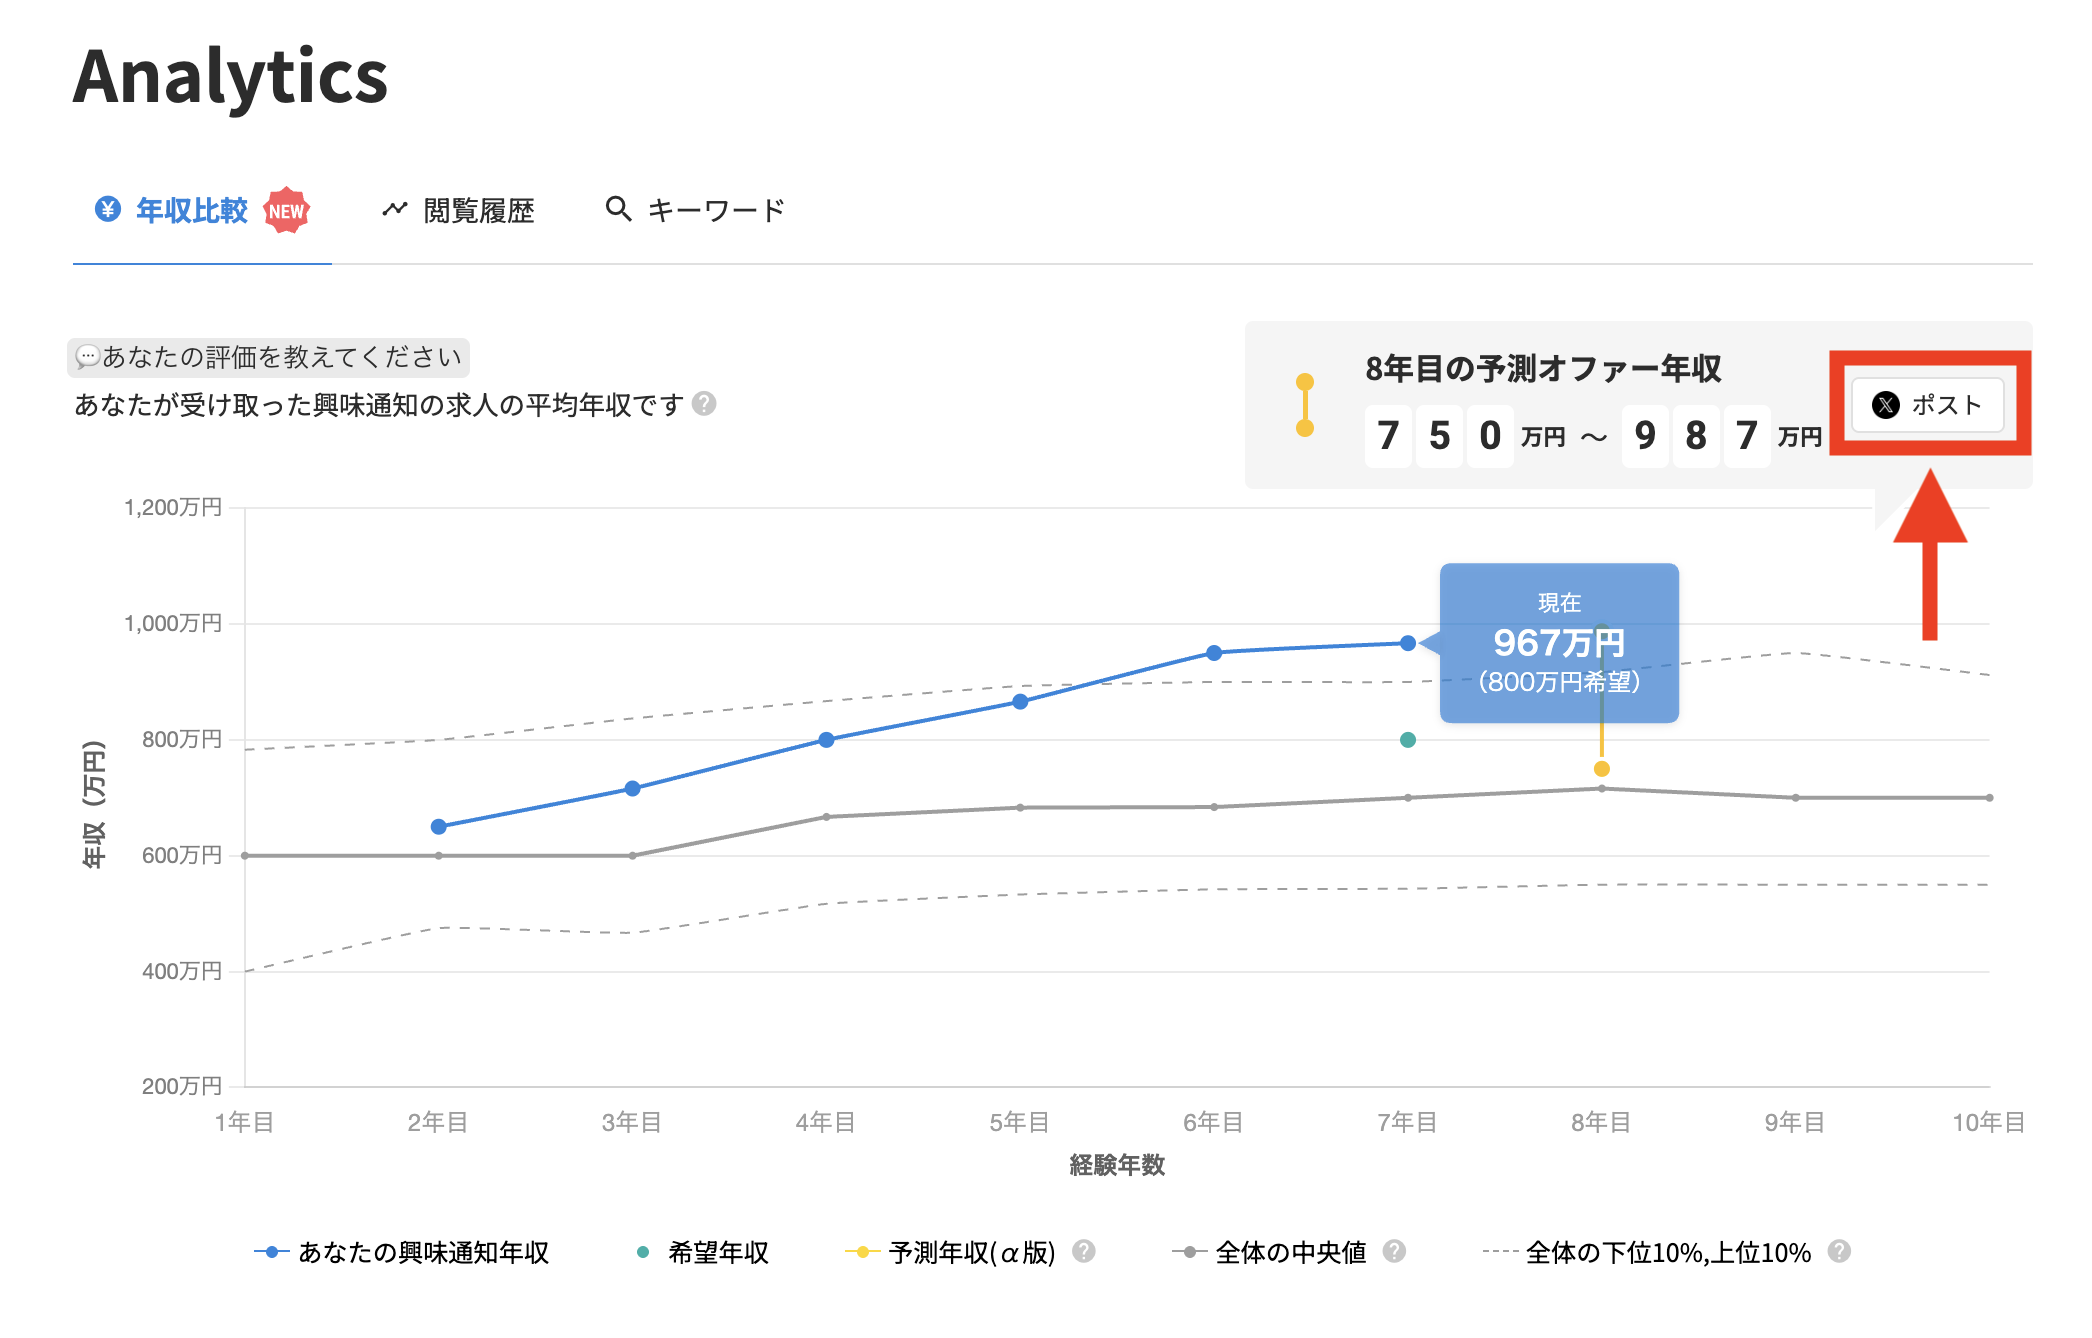This screenshot has height=1338, width=2092.
Task: Click あなたの評価を教えてください feedback button
Action: coord(268,357)
